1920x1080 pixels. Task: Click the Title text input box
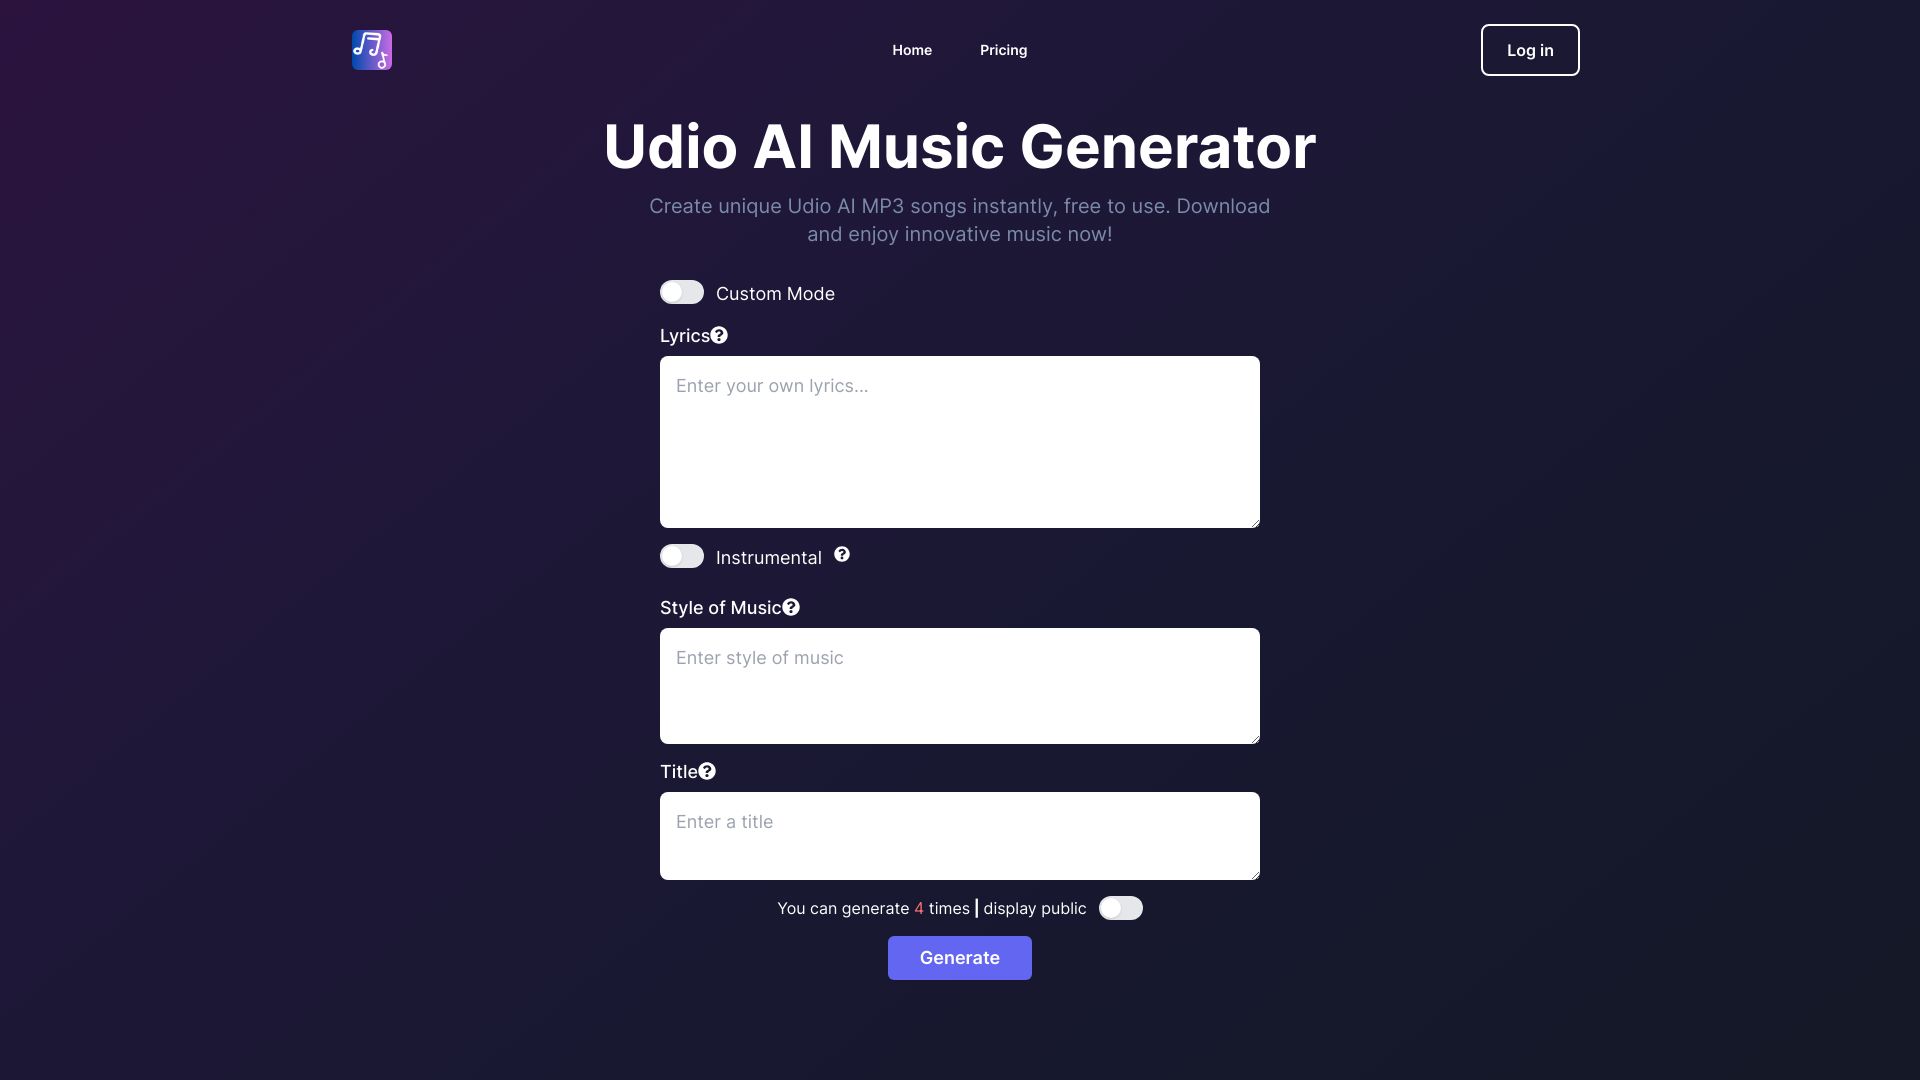960,836
